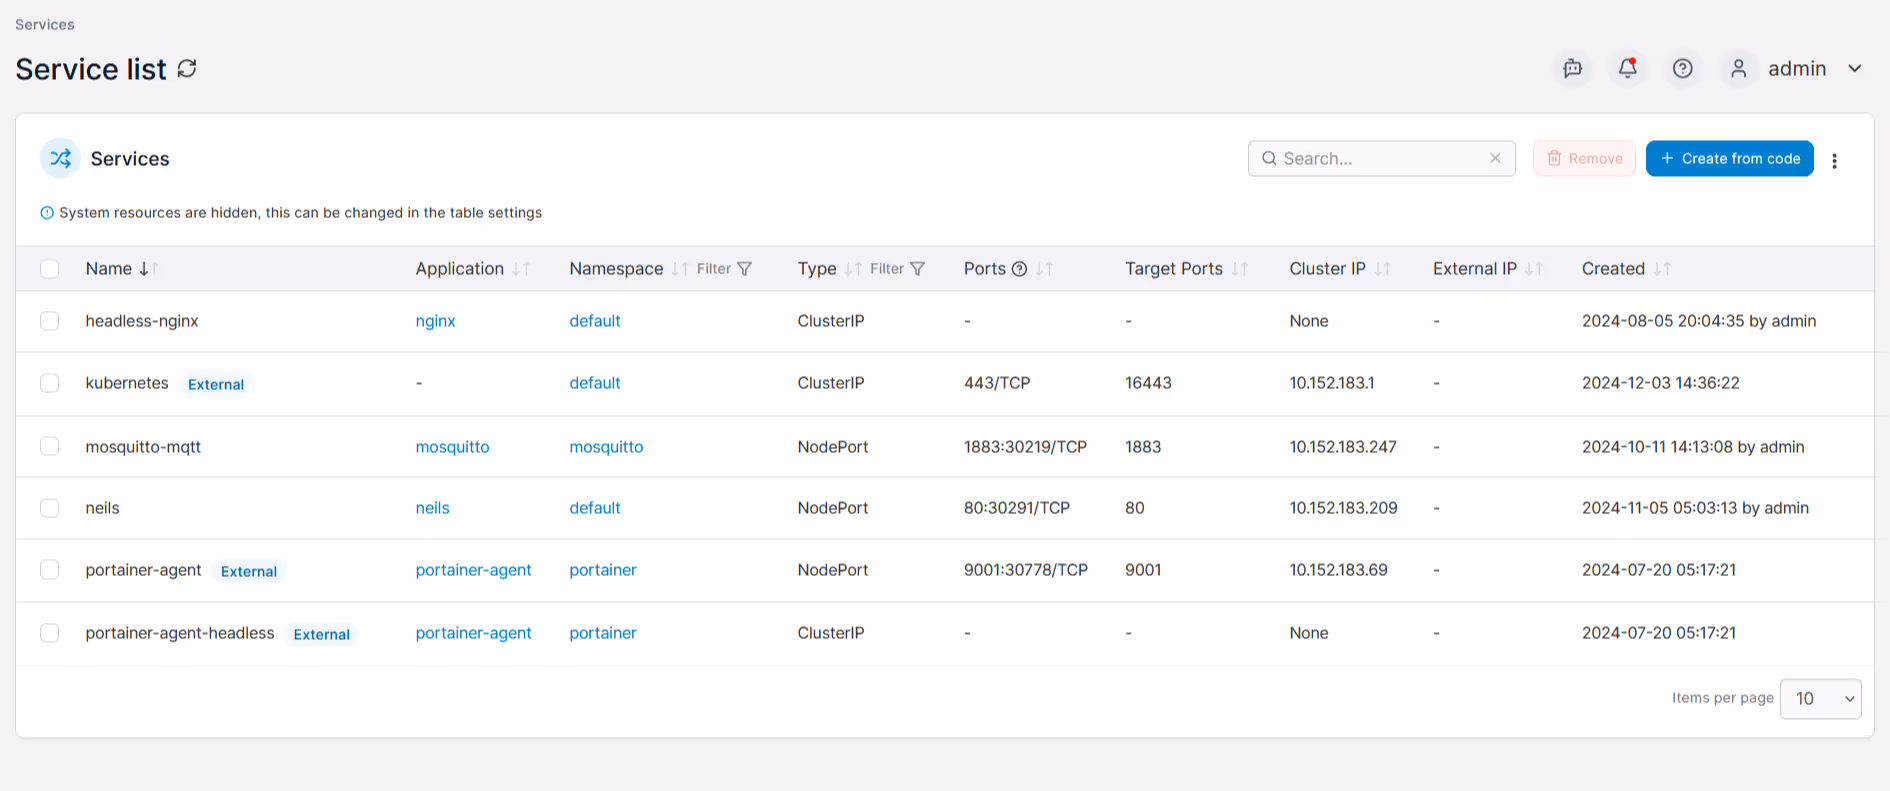Image resolution: width=1890 pixels, height=791 pixels.
Task: Tick the mosquitto-mqtt row checkbox
Action: click(x=49, y=446)
